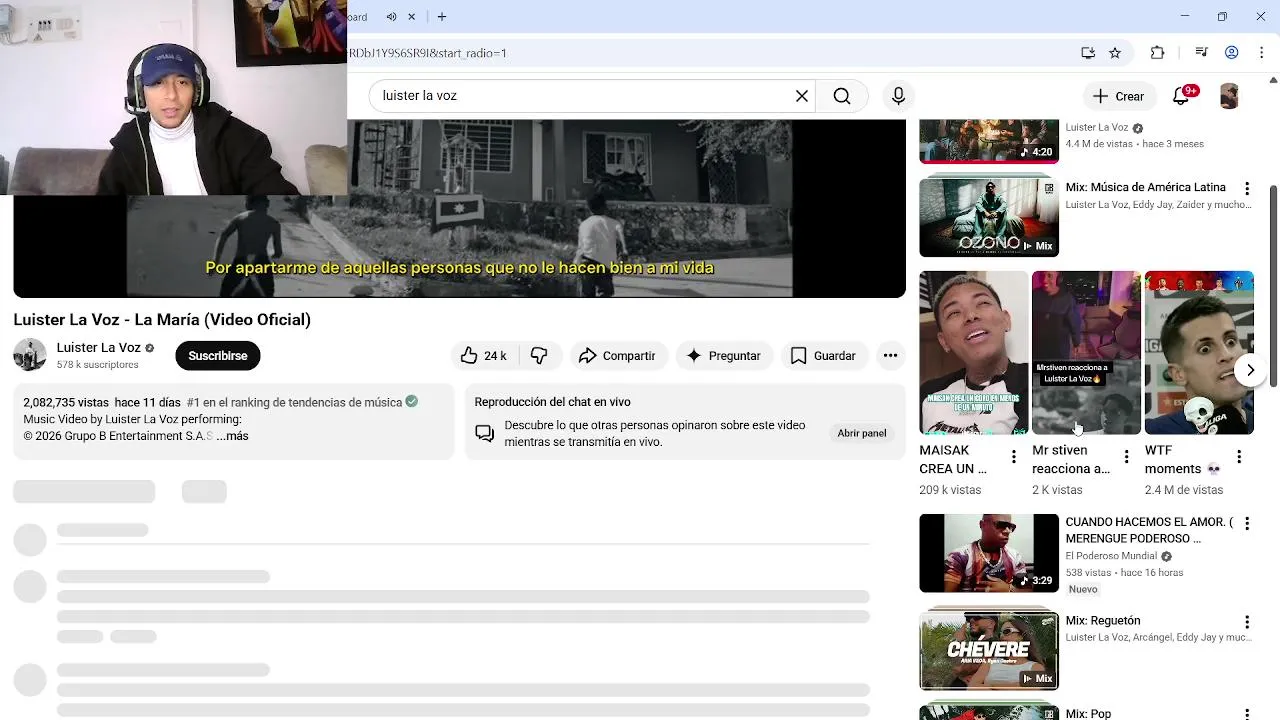The height and width of the screenshot is (720, 1280).
Task: Open a new browser tab with plus
Action: click(x=441, y=16)
